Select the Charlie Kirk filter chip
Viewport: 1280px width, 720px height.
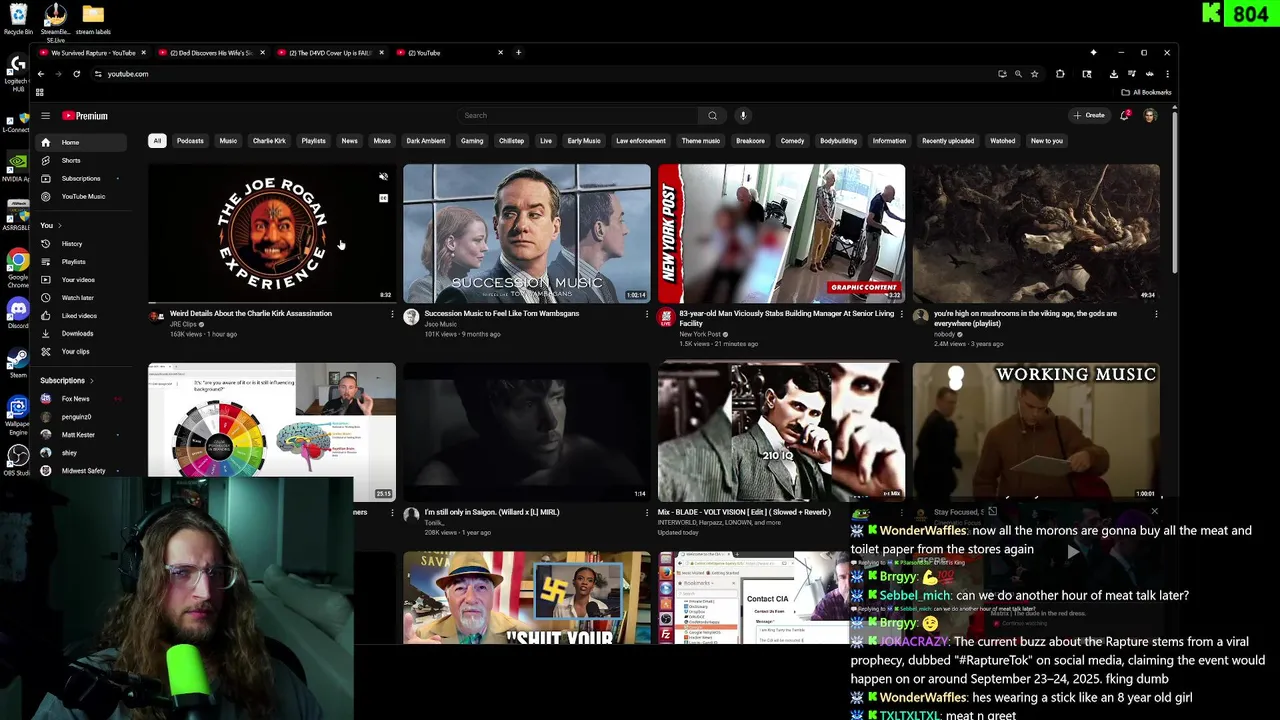tap(269, 141)
